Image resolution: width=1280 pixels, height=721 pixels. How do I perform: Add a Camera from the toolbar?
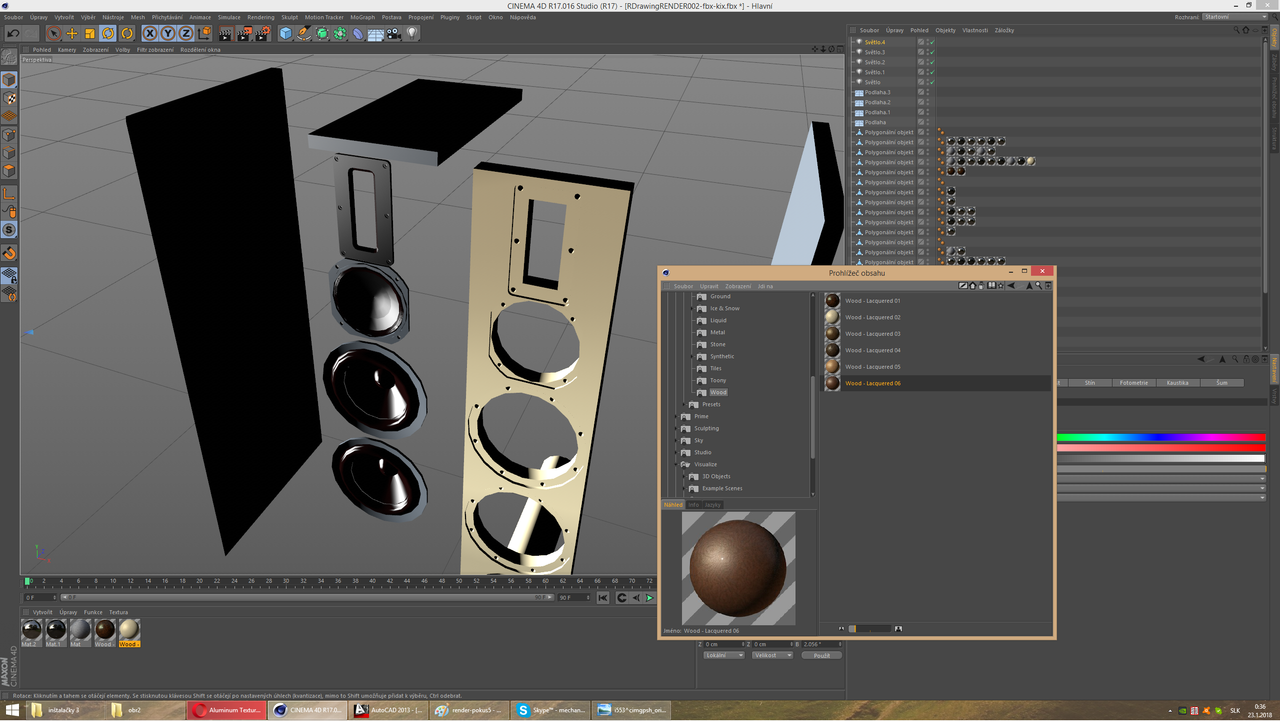tap(393, 33)
